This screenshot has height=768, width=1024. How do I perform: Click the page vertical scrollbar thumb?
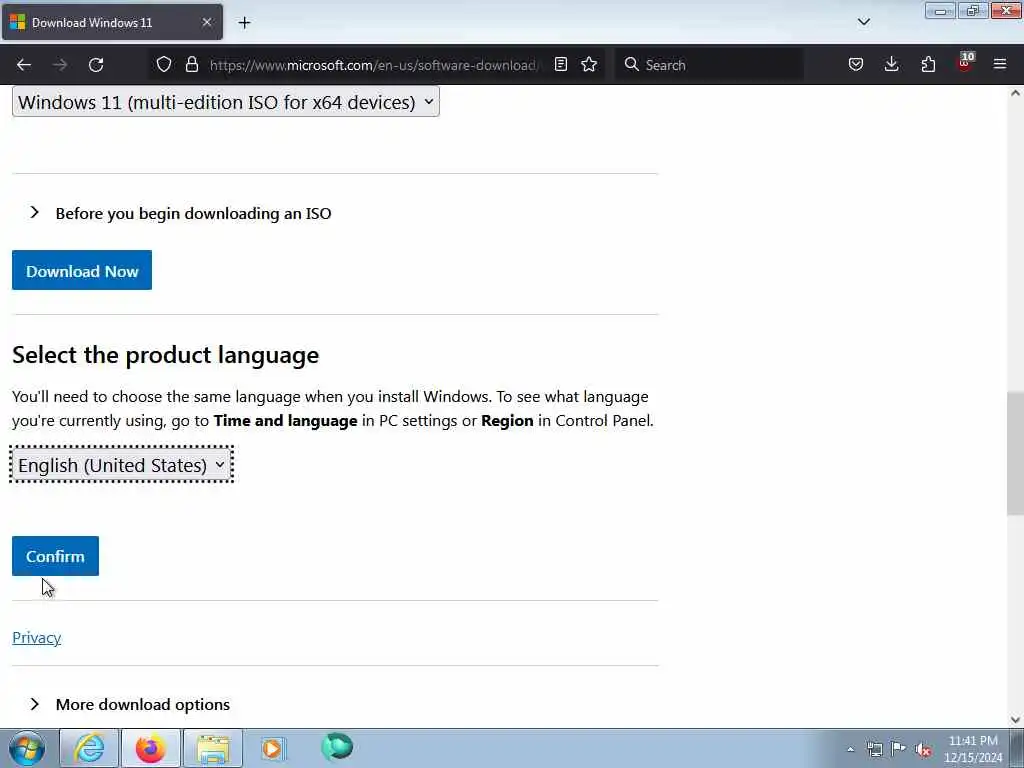pyautogui.click(x=1015, y=453)
